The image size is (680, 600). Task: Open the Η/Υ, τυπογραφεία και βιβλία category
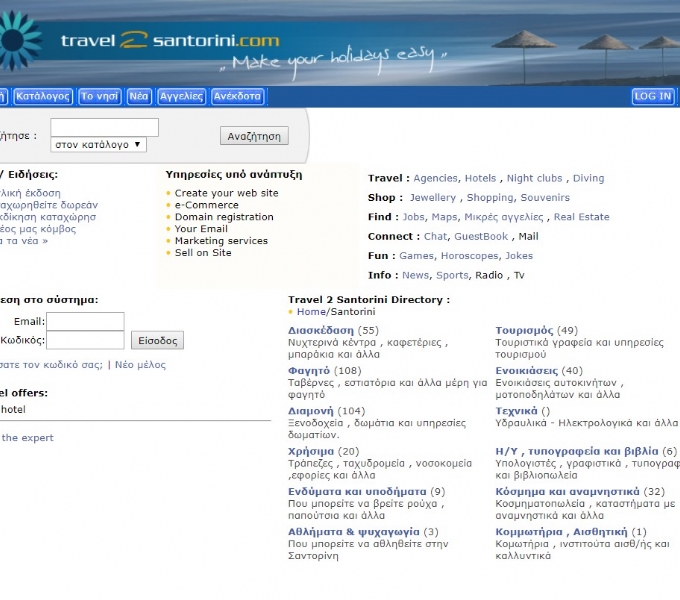[x=577, y=451]
